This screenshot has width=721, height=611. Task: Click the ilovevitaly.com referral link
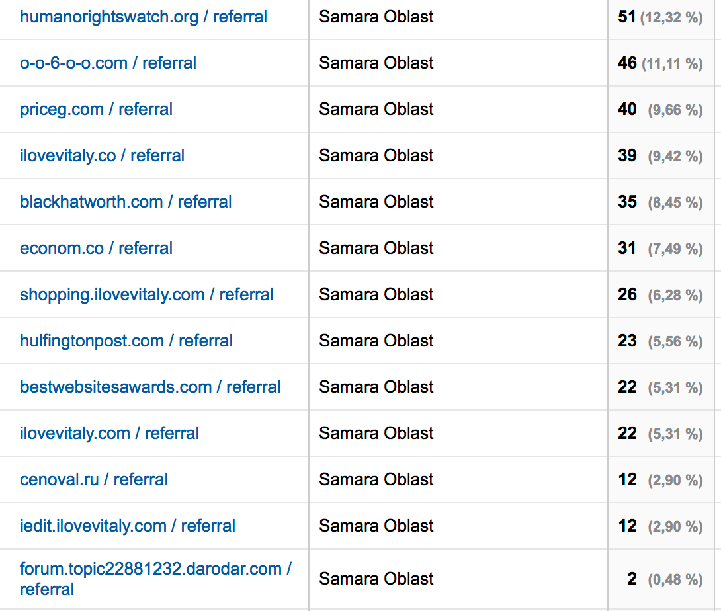coord(109,433)
